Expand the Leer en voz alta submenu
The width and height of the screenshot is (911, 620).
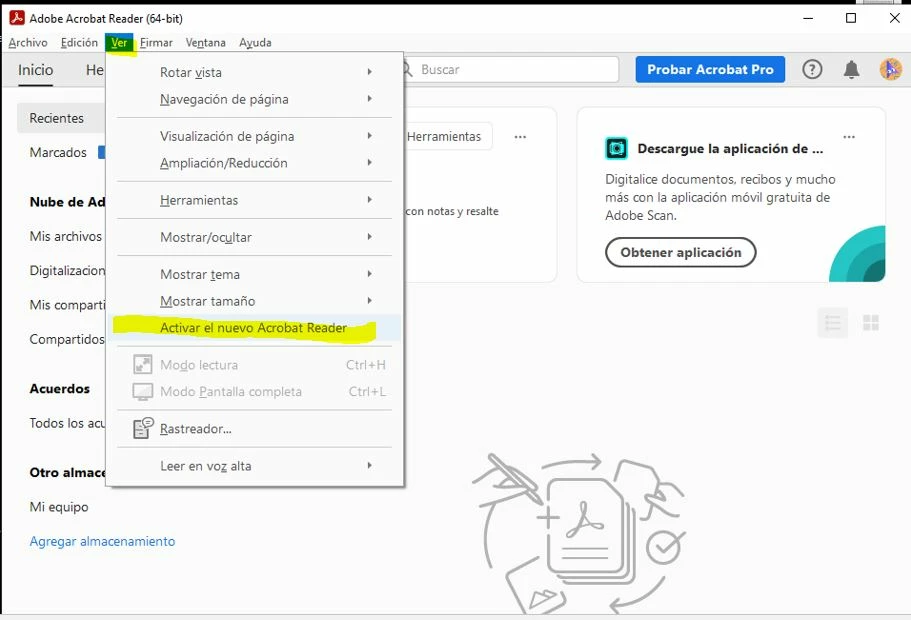point(370,465)
